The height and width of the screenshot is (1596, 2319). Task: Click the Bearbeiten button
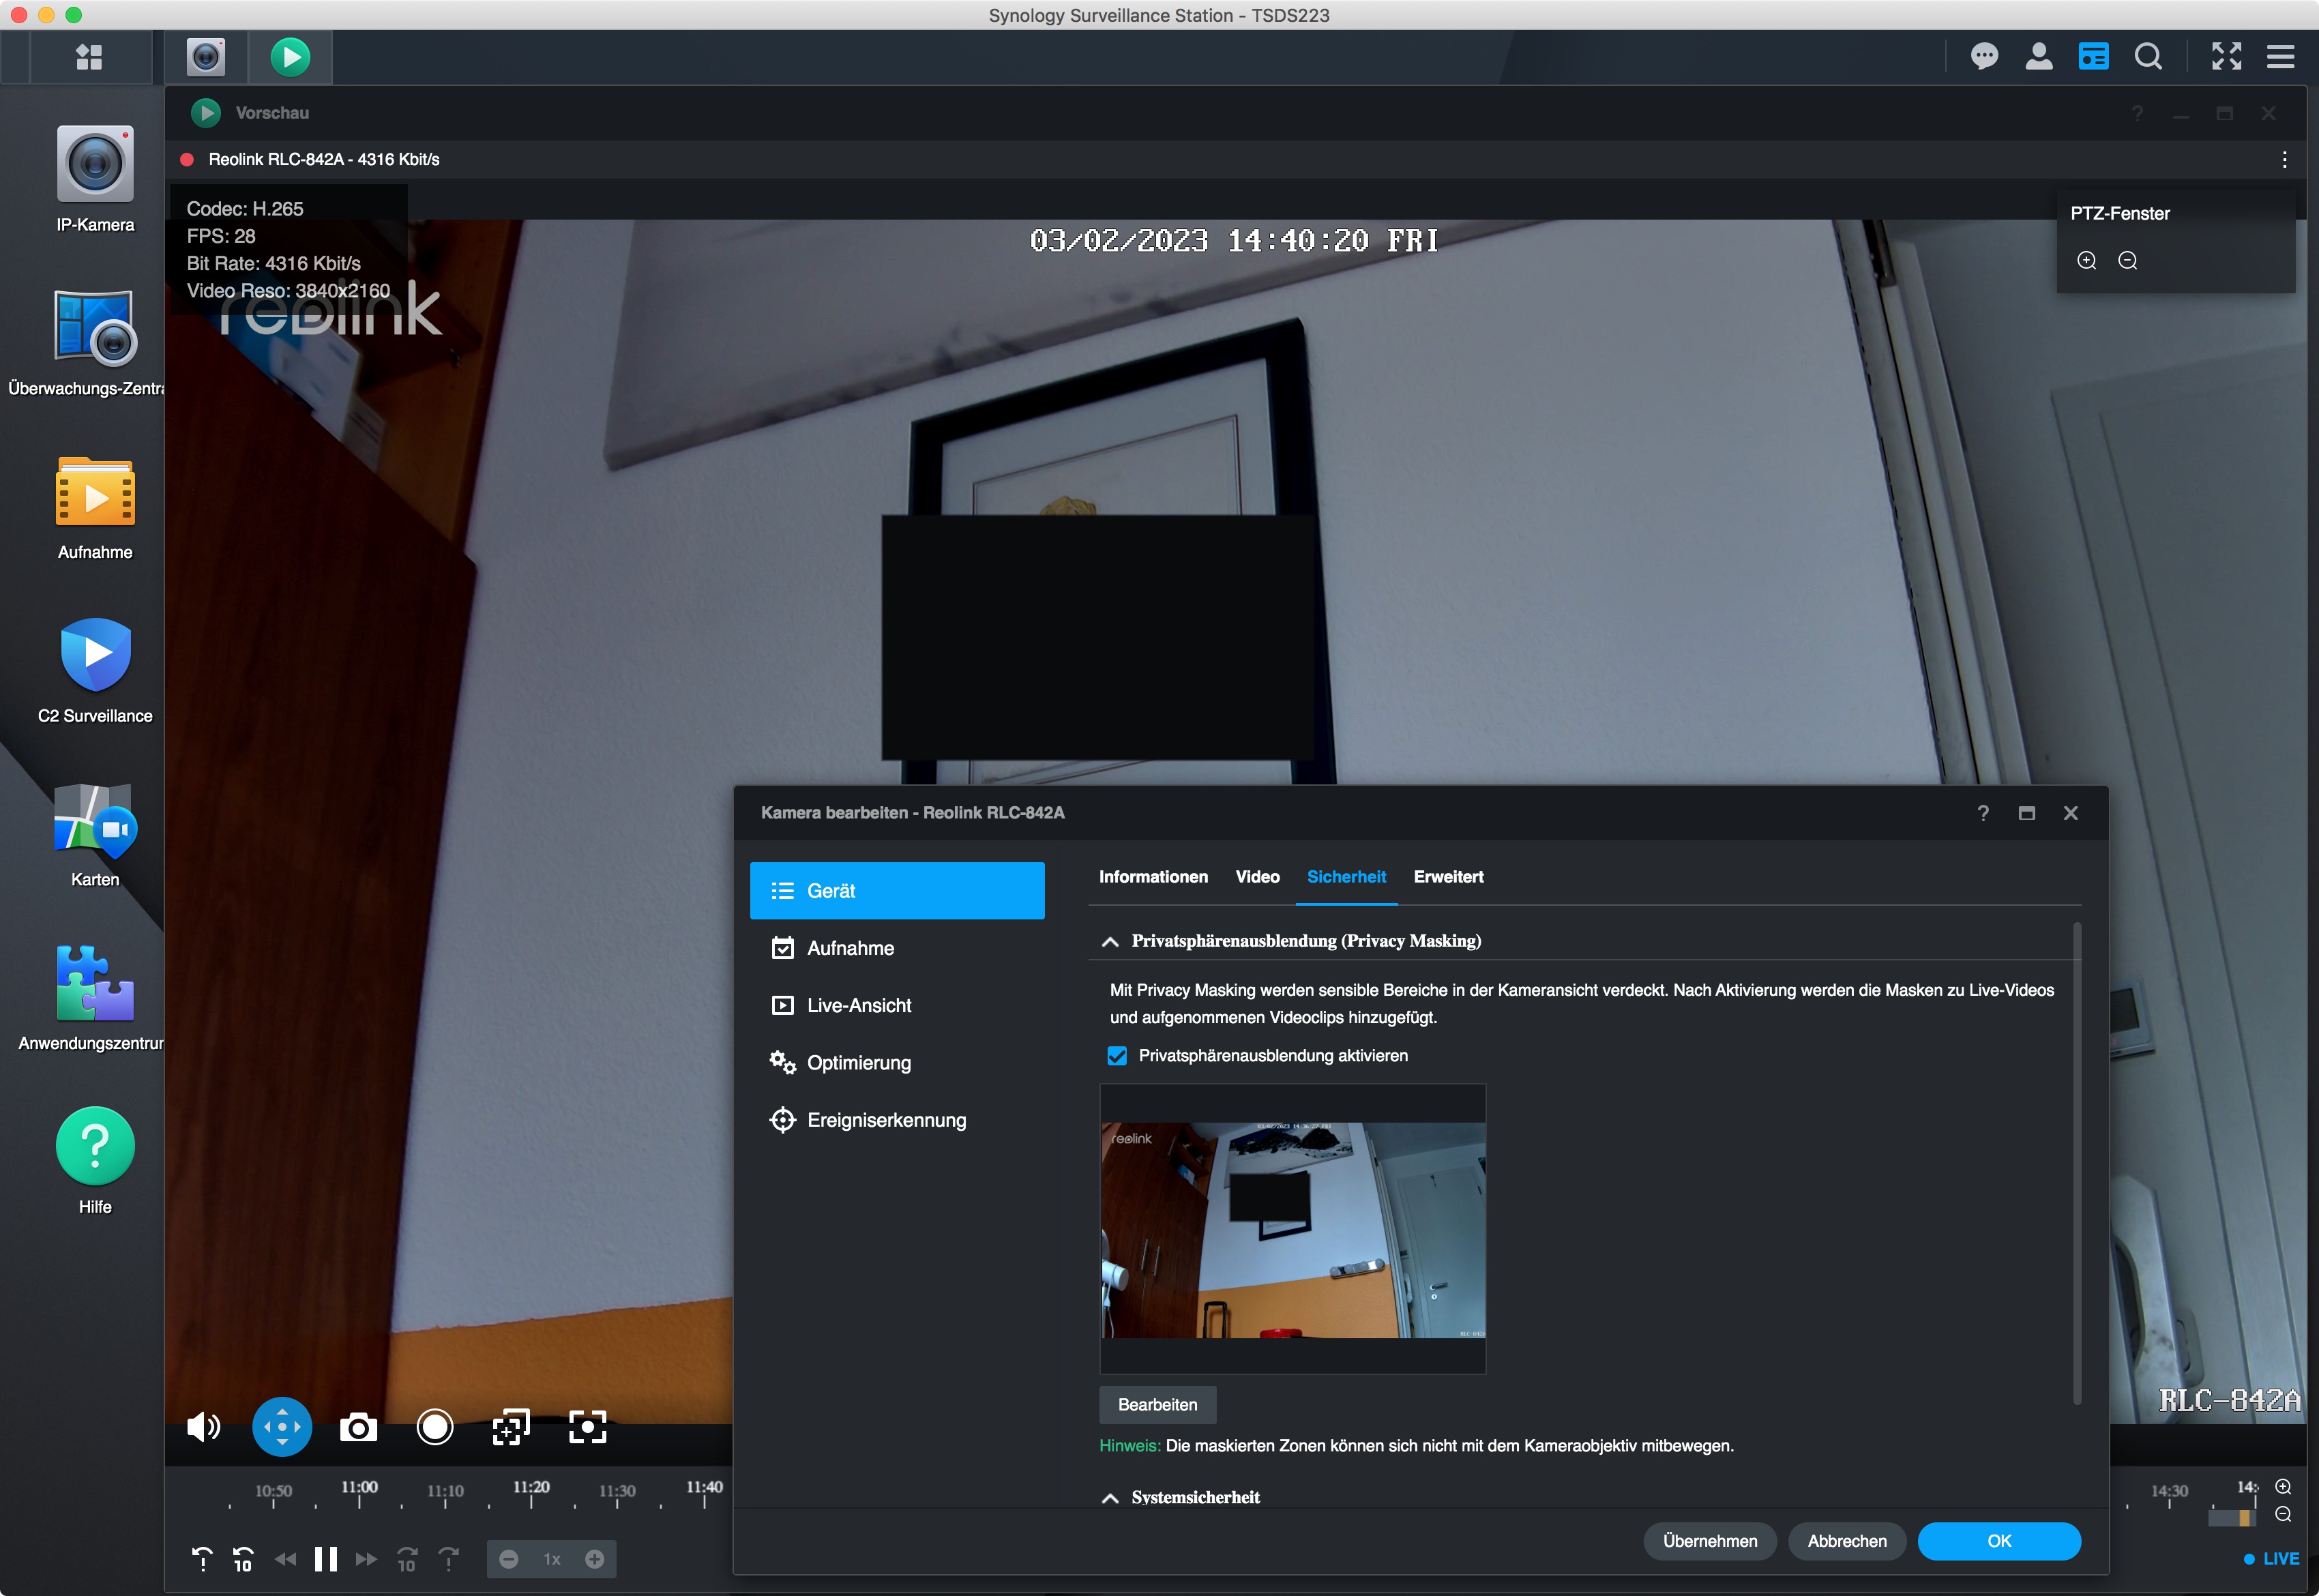(x=1157, y=1405)
